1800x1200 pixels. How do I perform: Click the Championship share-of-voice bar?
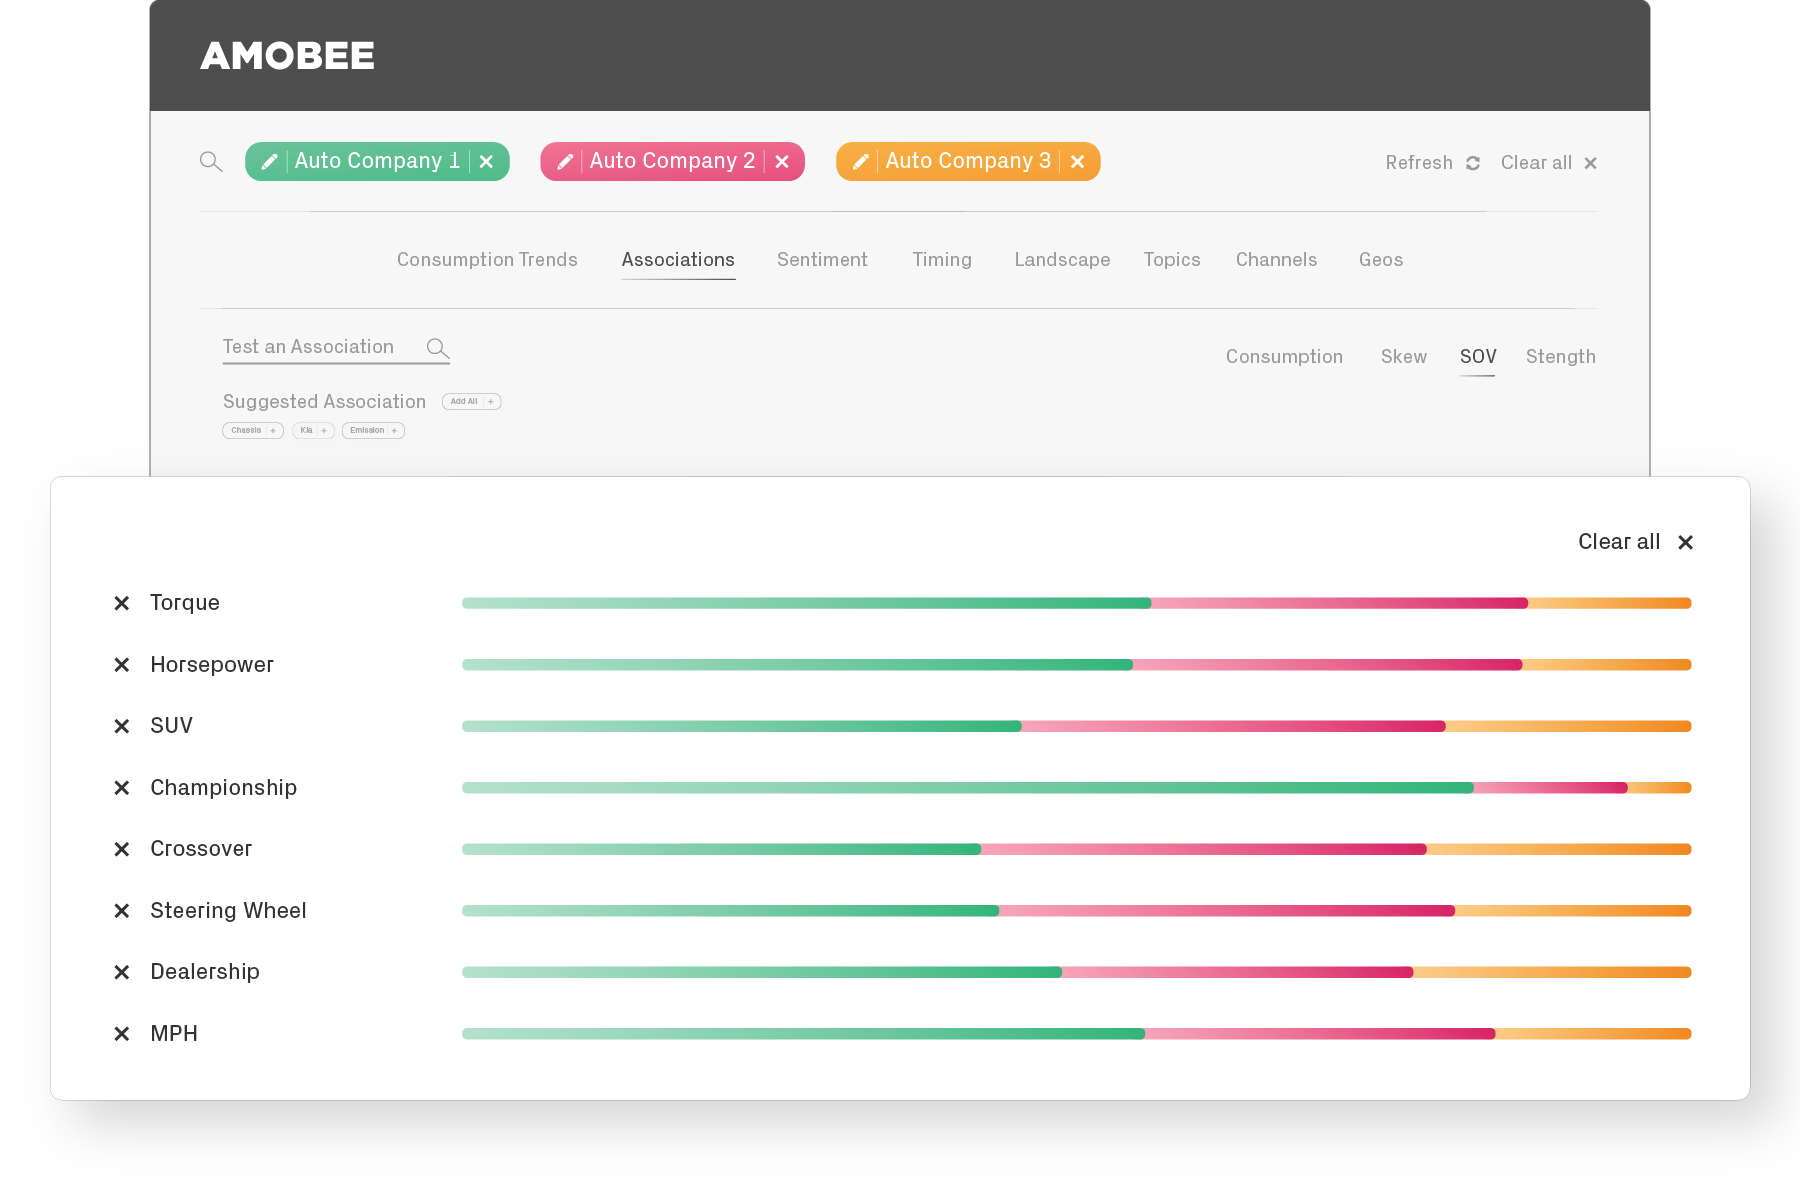[1076, 788]
